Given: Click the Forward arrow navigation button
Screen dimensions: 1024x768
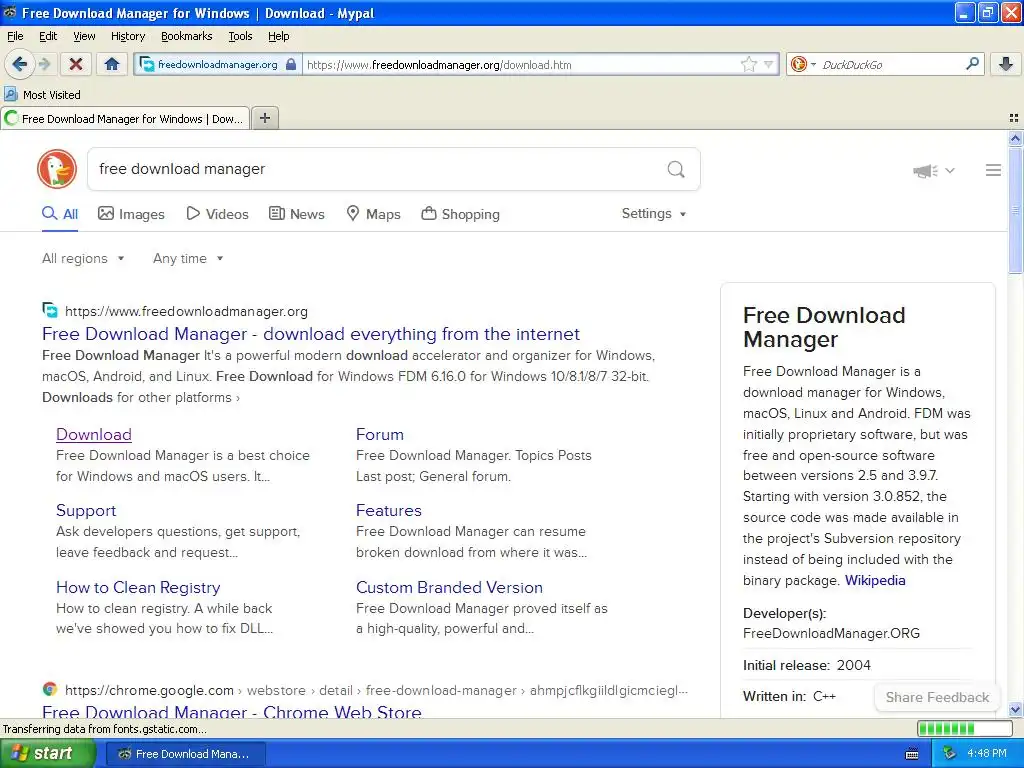Looking at the screenshot, I should [44, 64].
